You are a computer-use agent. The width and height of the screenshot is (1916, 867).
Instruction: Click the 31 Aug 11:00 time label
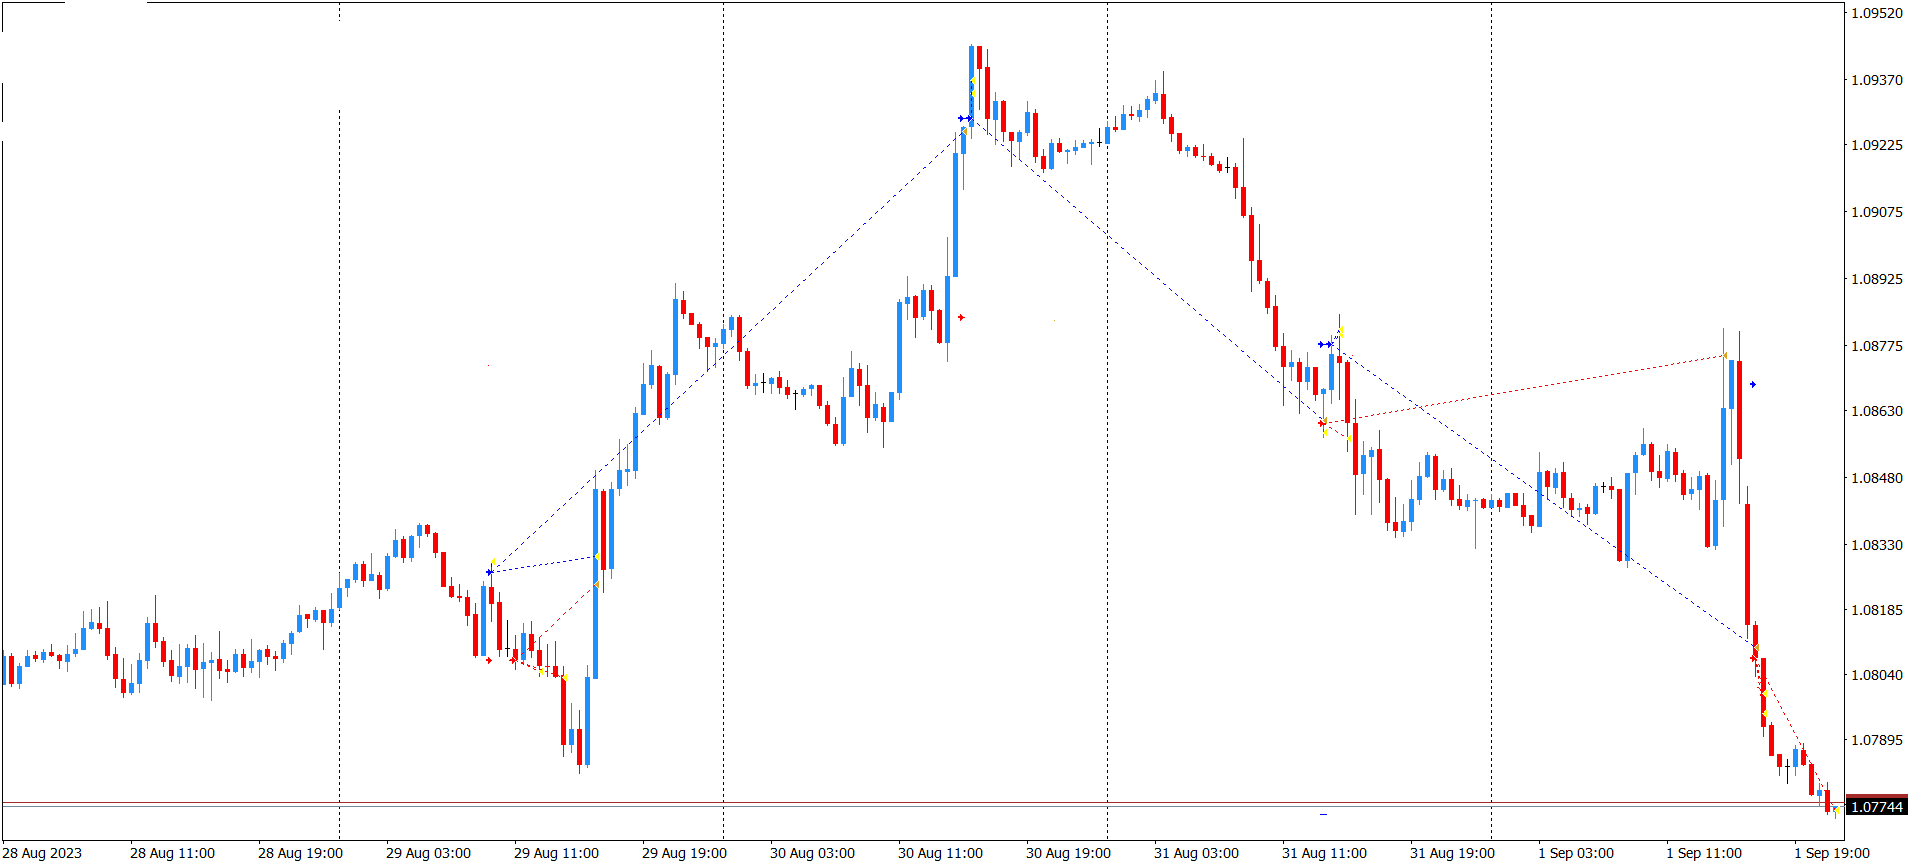(1324, 853)
